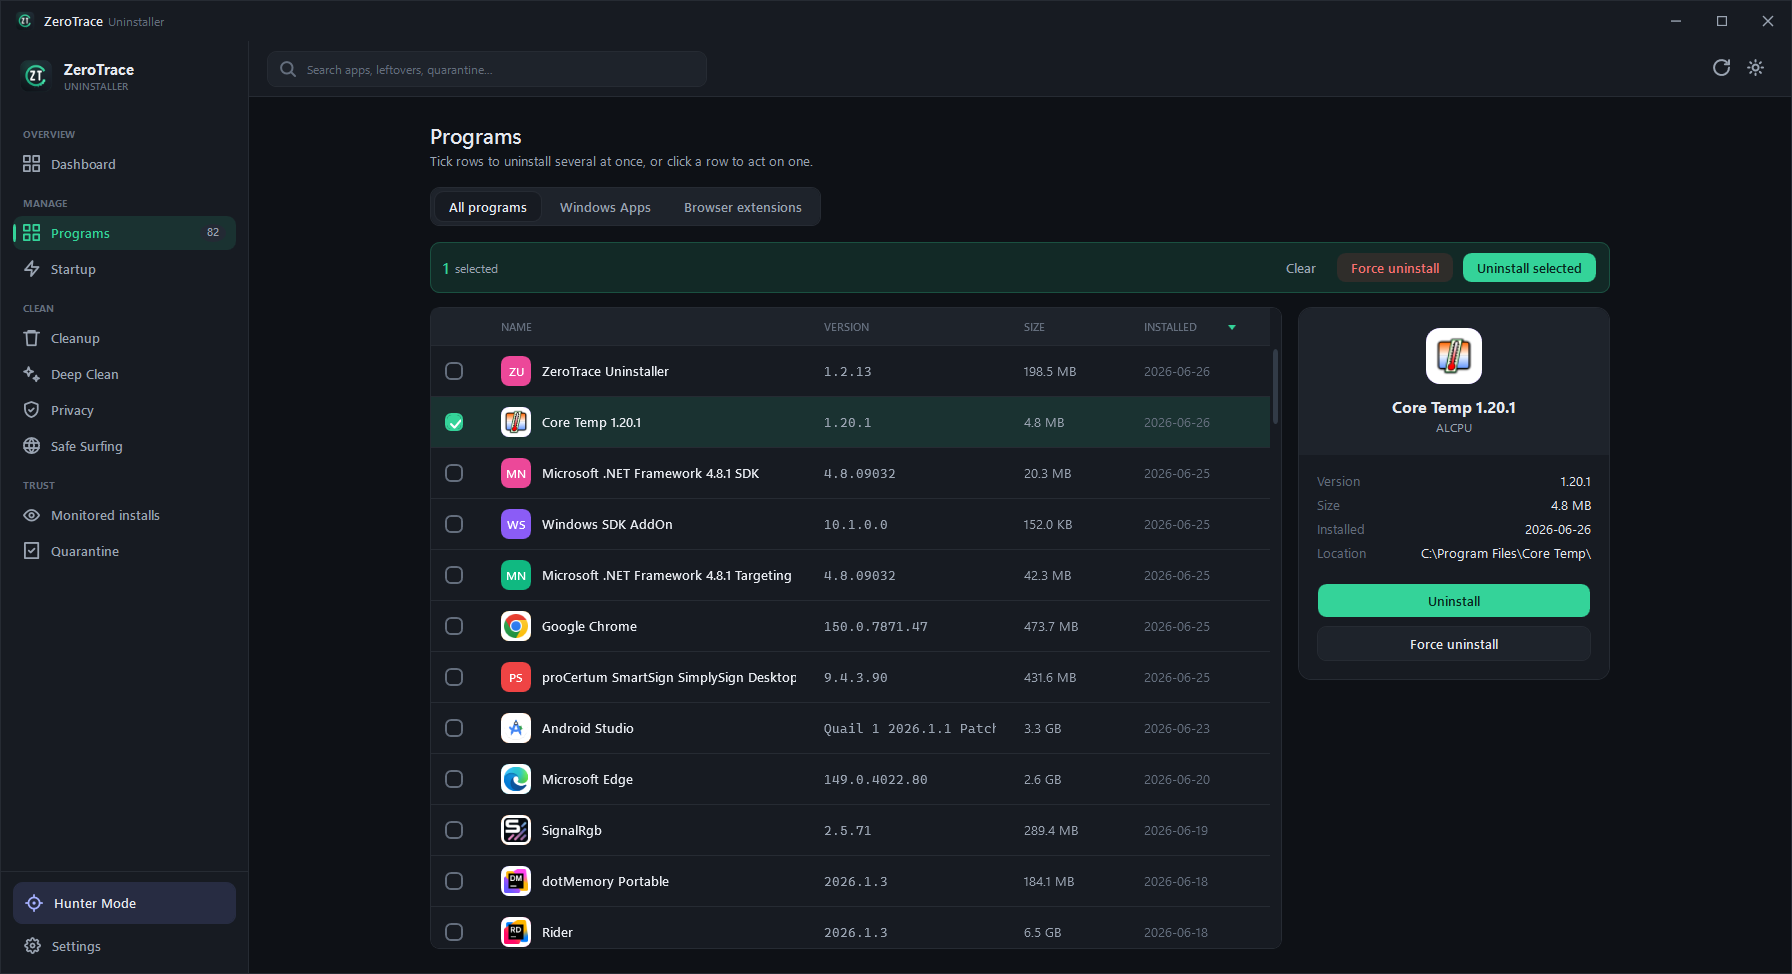The width and height of the screenshot is (1792, 974).
Task: Click the Quarantine checkbox-style icon
Action: click(x=32, y=551)
